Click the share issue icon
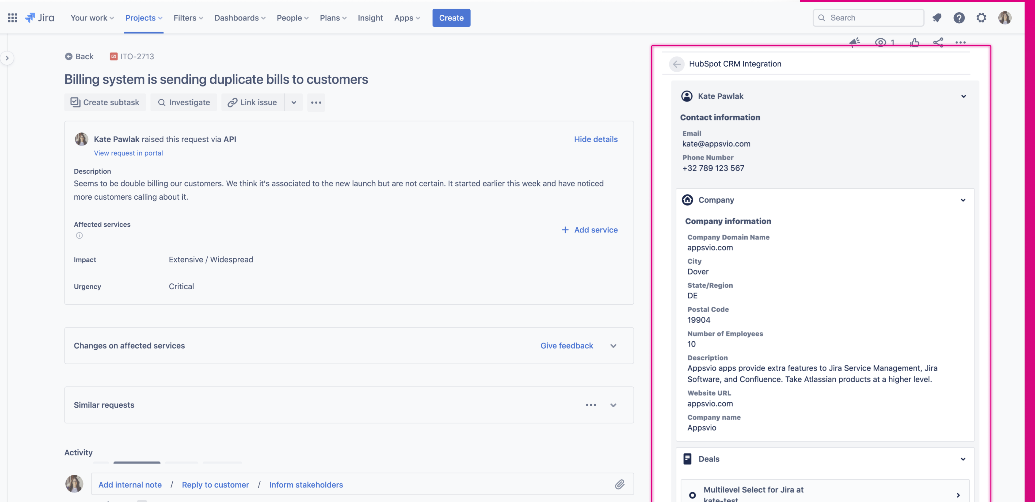Image resolution: width=1035 pixels, height=502 pixels. pyautogui.click(x=938, y=42)
